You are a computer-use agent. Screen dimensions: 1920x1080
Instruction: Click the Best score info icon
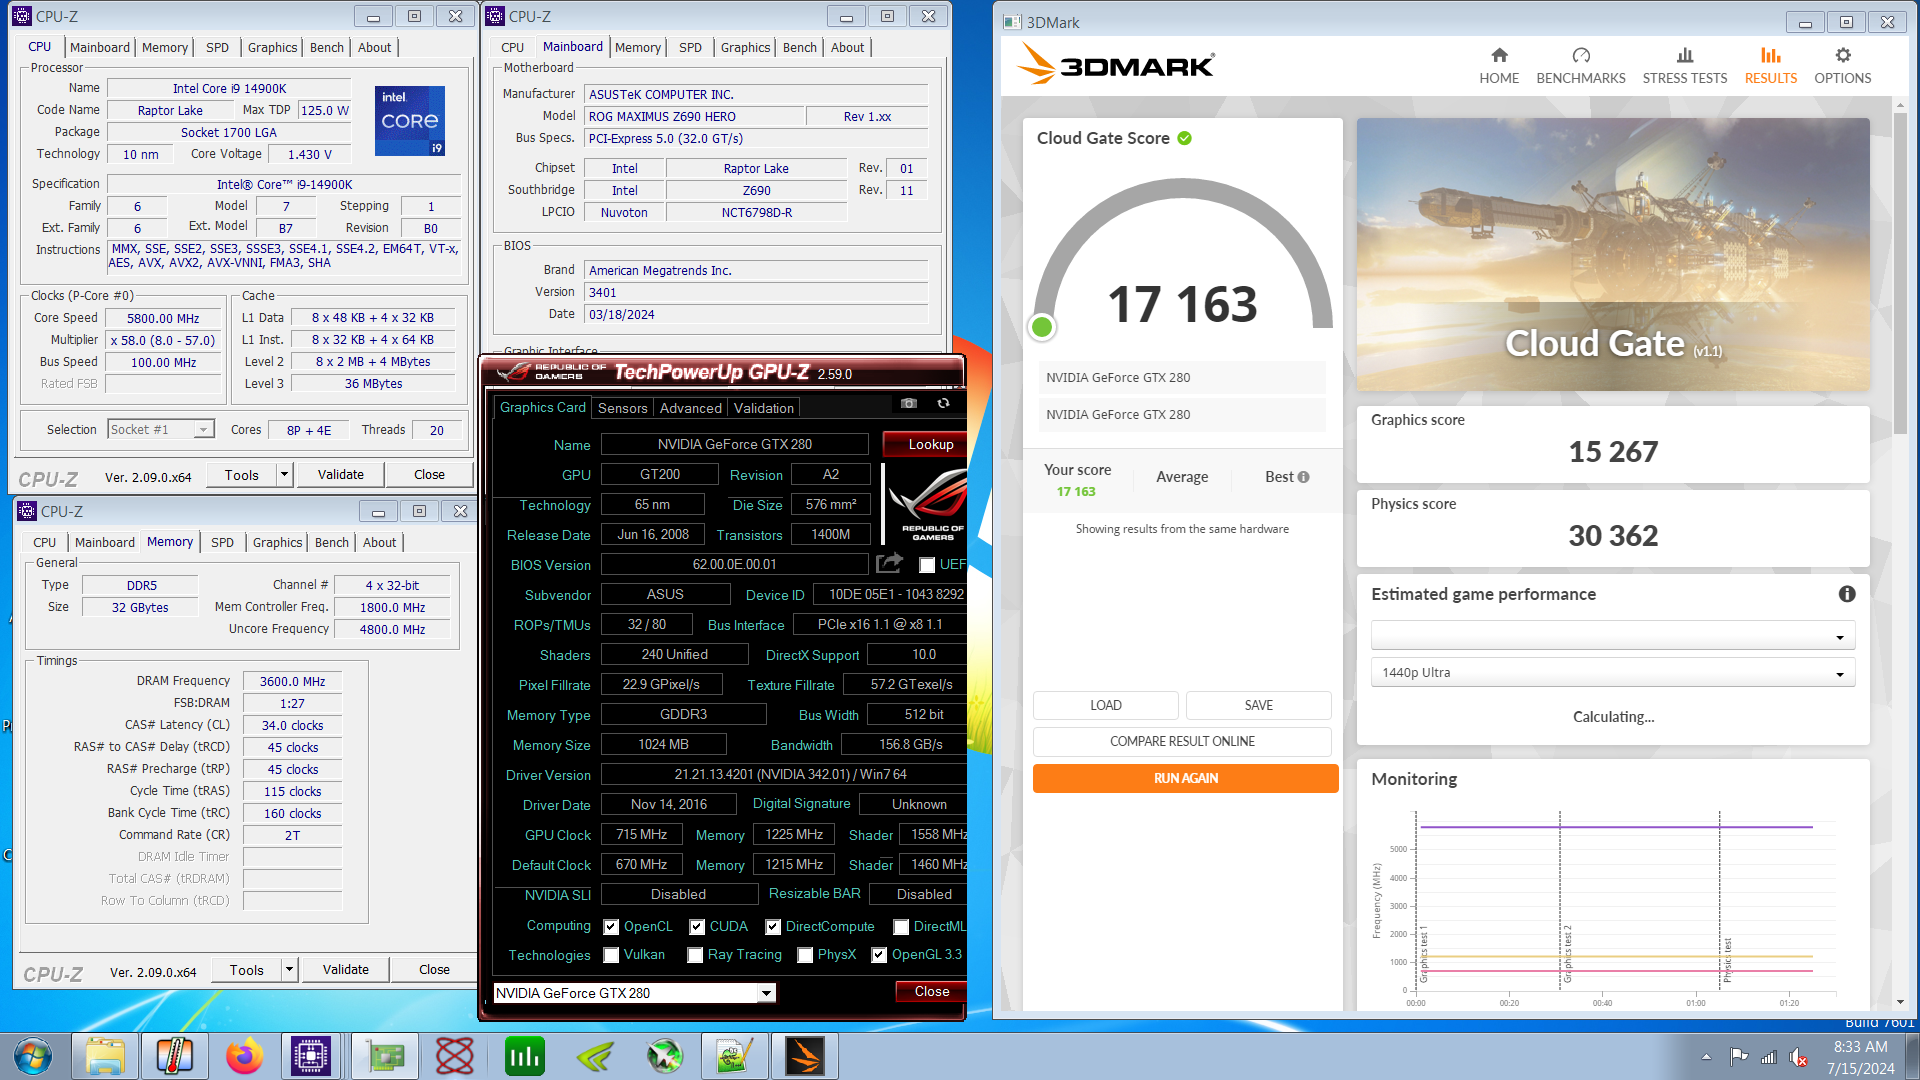click(1303, 477)
